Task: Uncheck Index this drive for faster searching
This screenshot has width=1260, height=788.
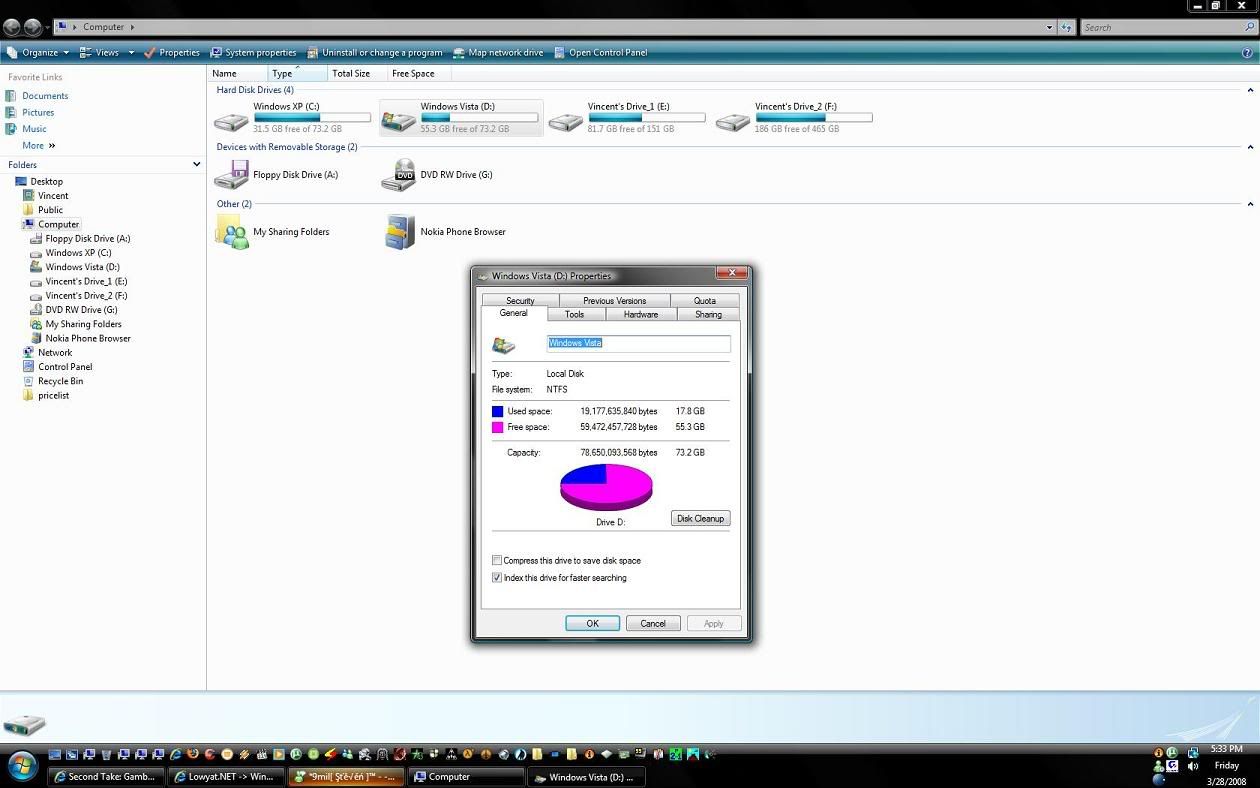Action: pos(497,578)
